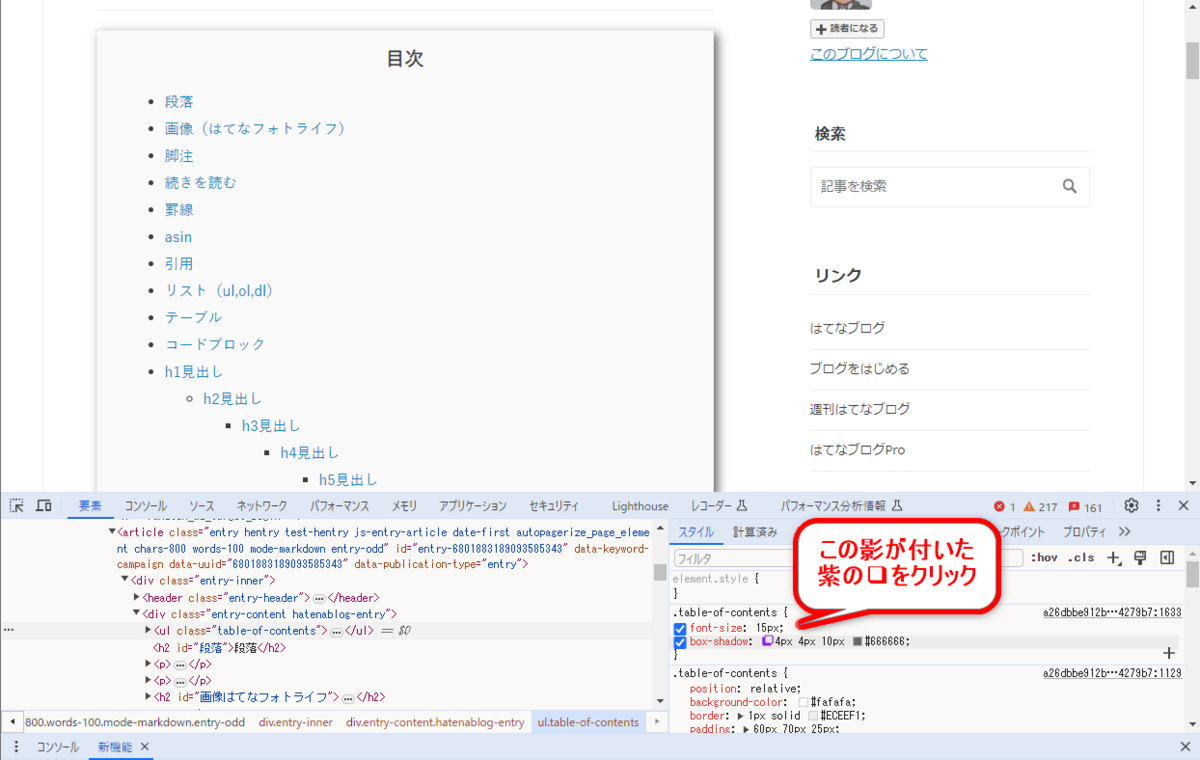Image resolution: width=1200 pixels, height=760 pixels.
Task: Switch to the ソース tab
Action: point(201,506)
